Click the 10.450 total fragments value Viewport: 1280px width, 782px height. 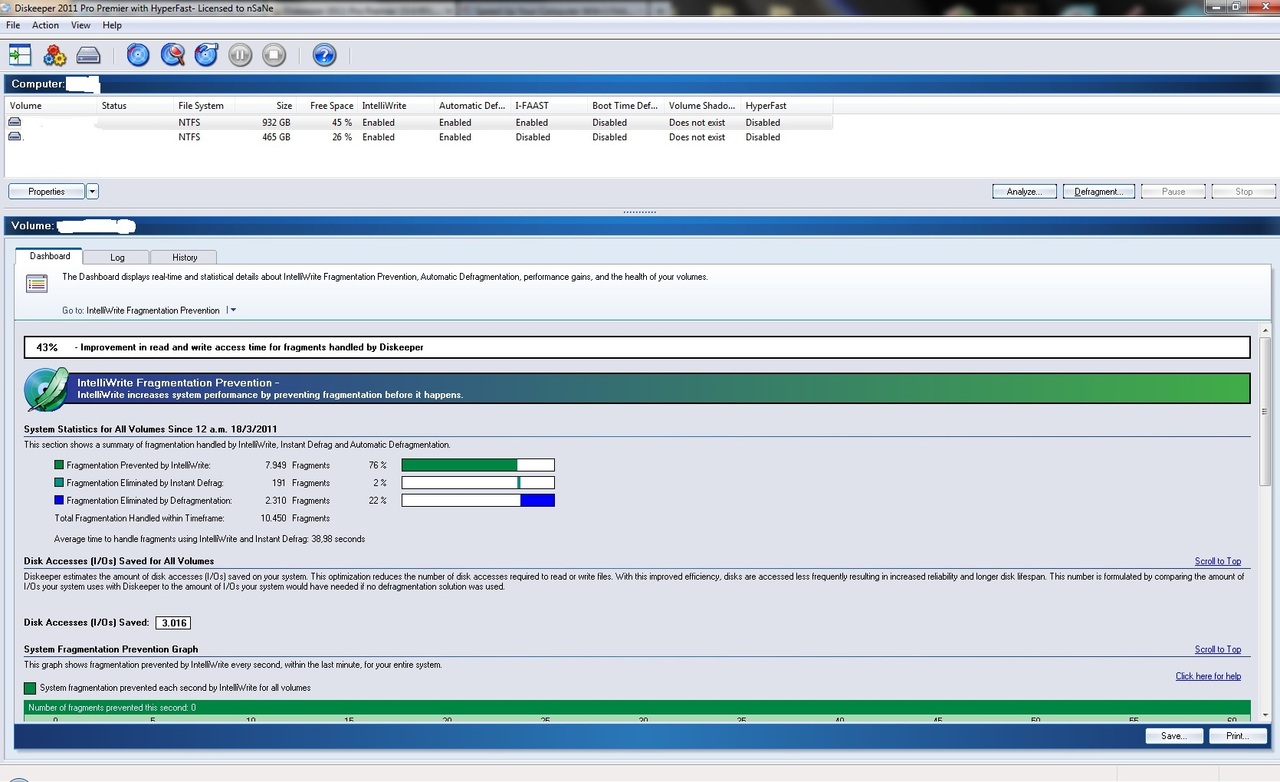[x=274, y=518]
